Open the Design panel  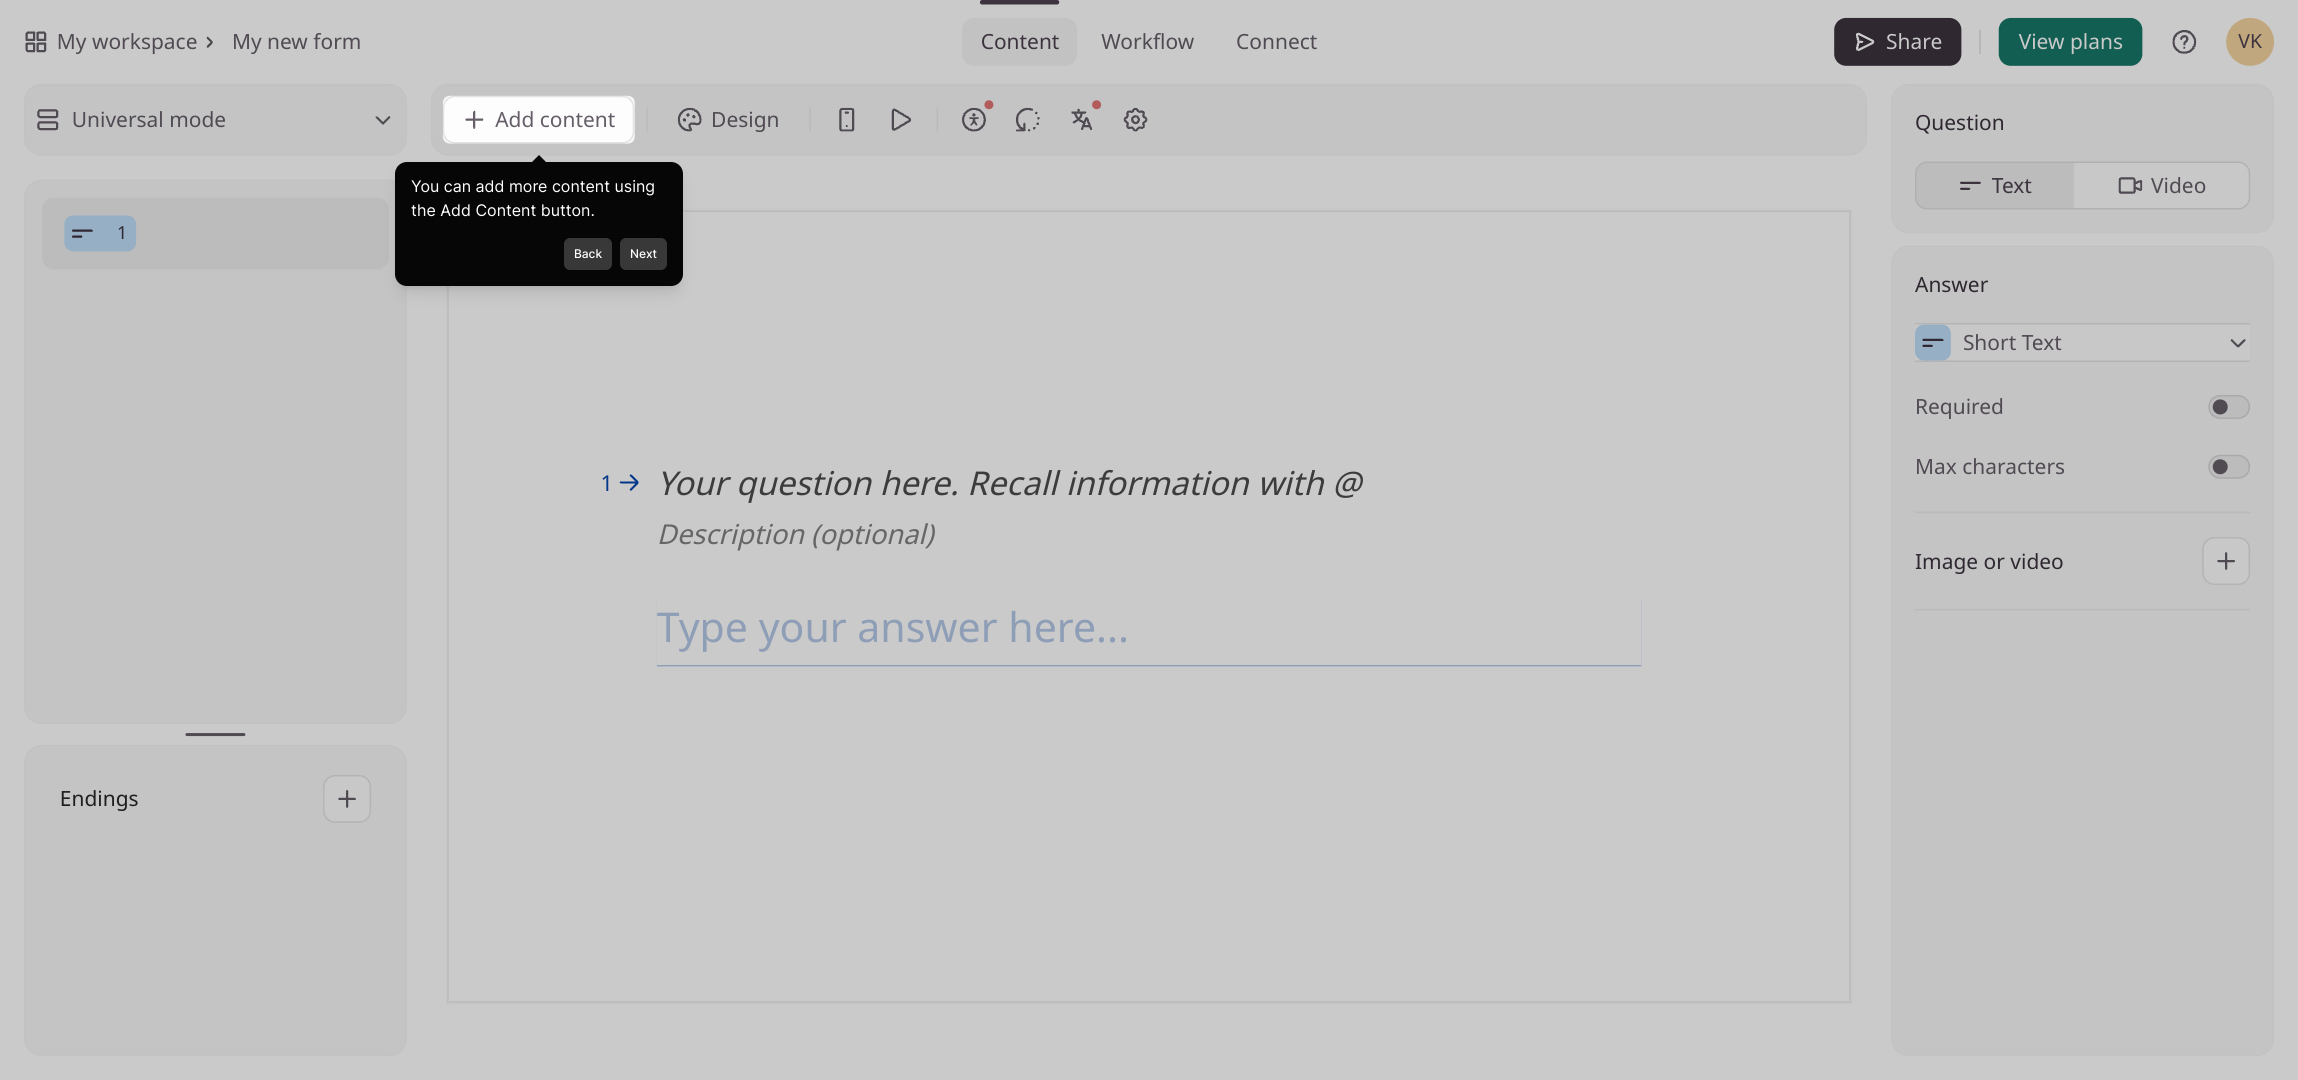[x=728, y=120]
